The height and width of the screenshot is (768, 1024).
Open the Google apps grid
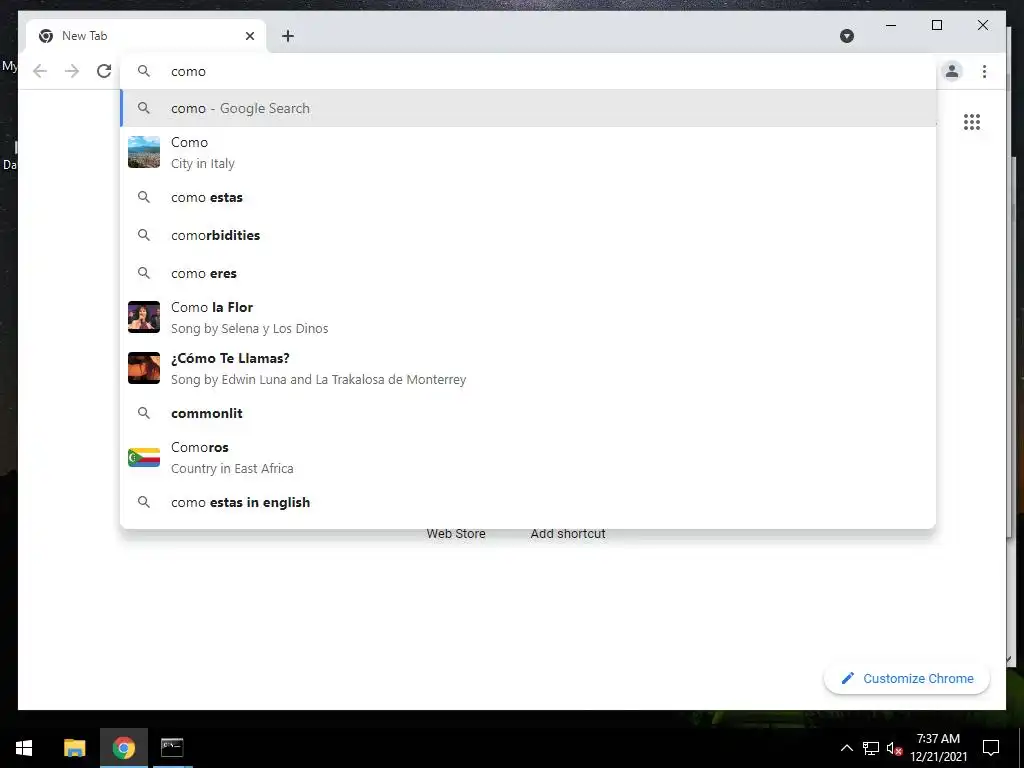tap(972, 121)
